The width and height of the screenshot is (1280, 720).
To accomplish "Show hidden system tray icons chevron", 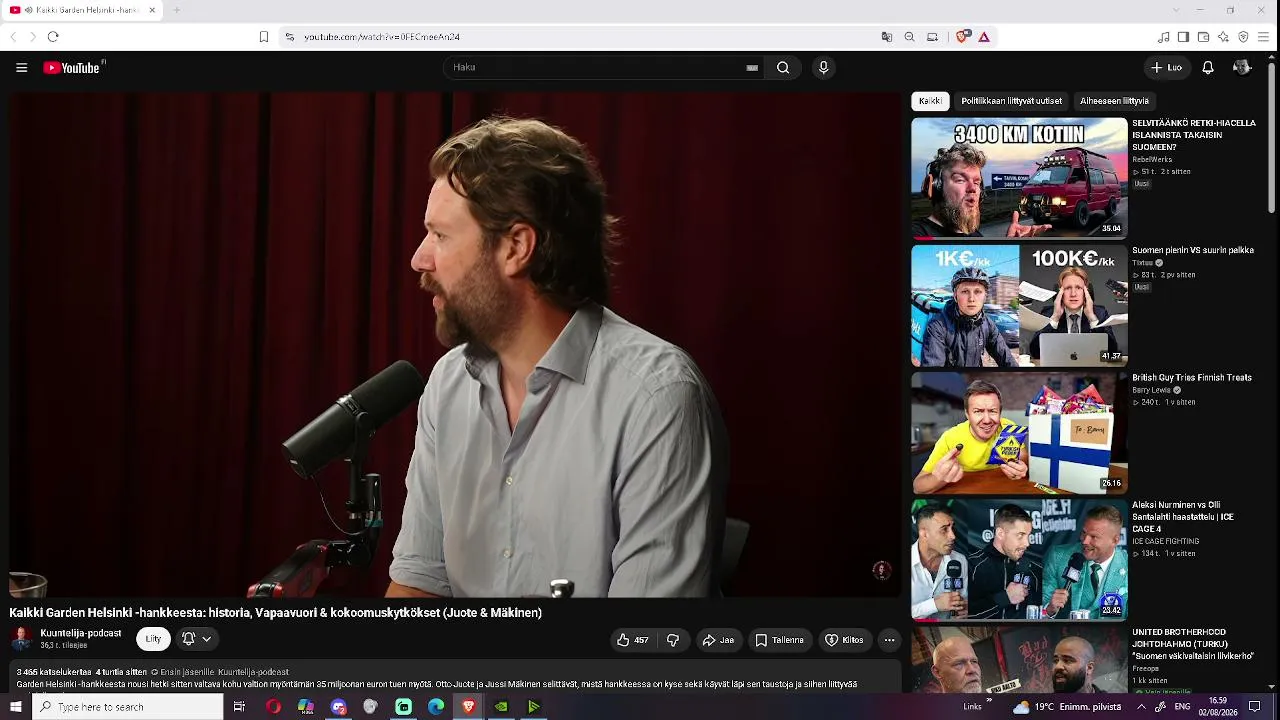I will click(x=1141, y=707).
